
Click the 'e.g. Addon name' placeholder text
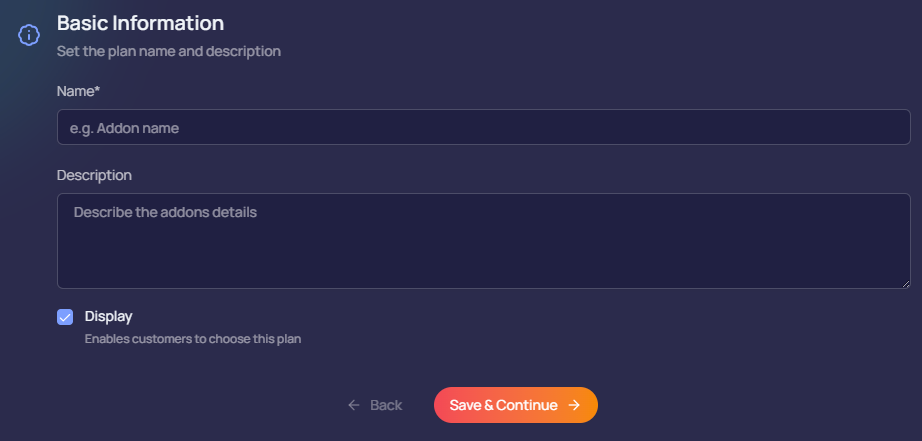tap(124, 128)
